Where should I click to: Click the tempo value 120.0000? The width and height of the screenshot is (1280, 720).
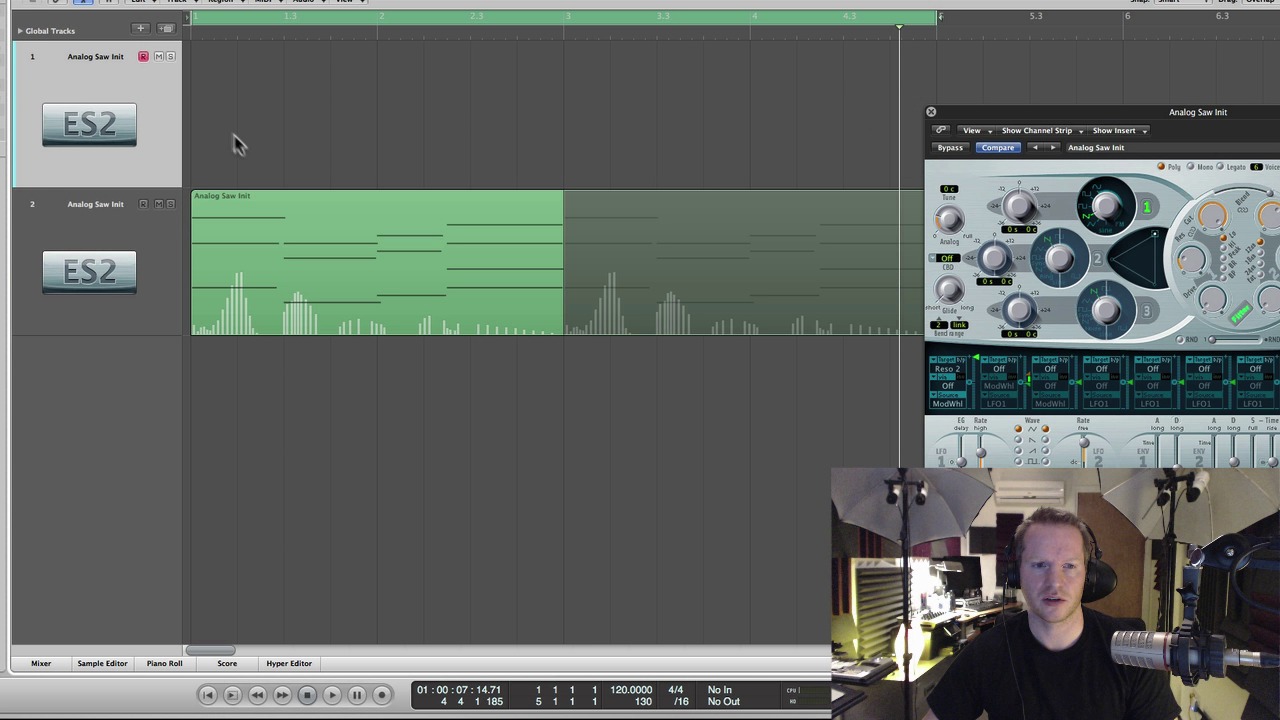tap(631, 690)
